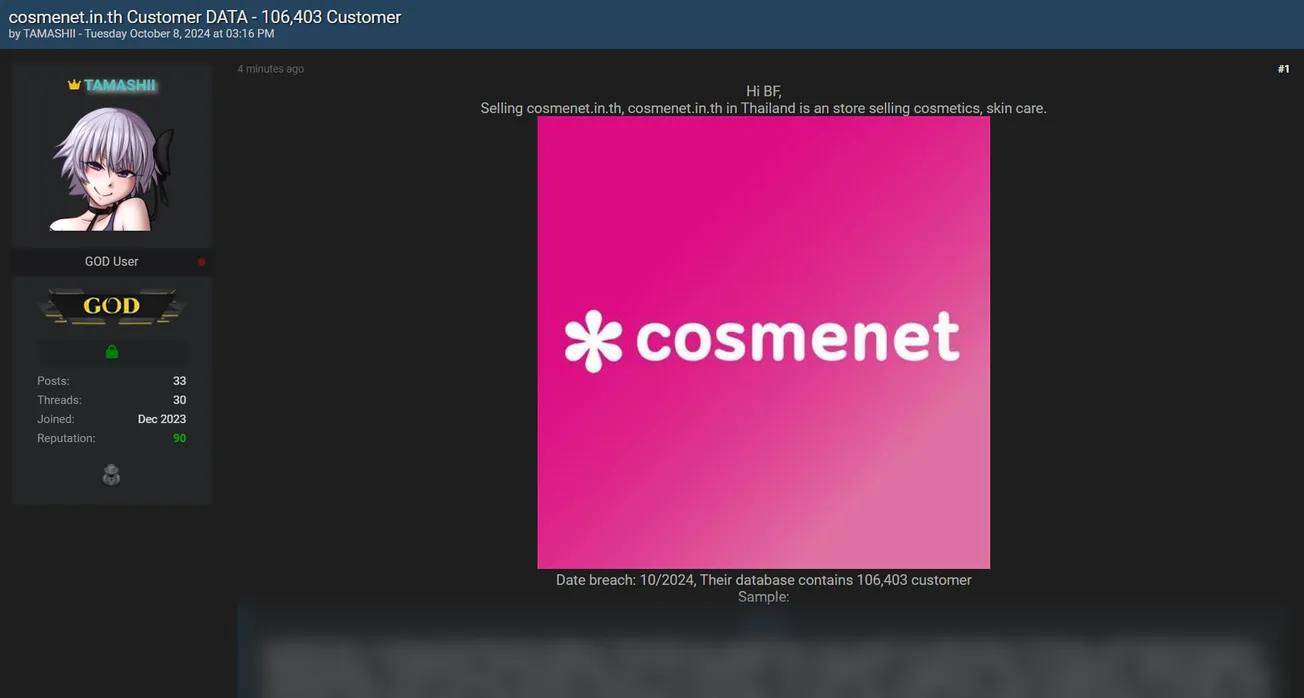The height and width of the screenshot is (698, 1304).
Task: View the user's 33 posts count
Action: point(179,381)
